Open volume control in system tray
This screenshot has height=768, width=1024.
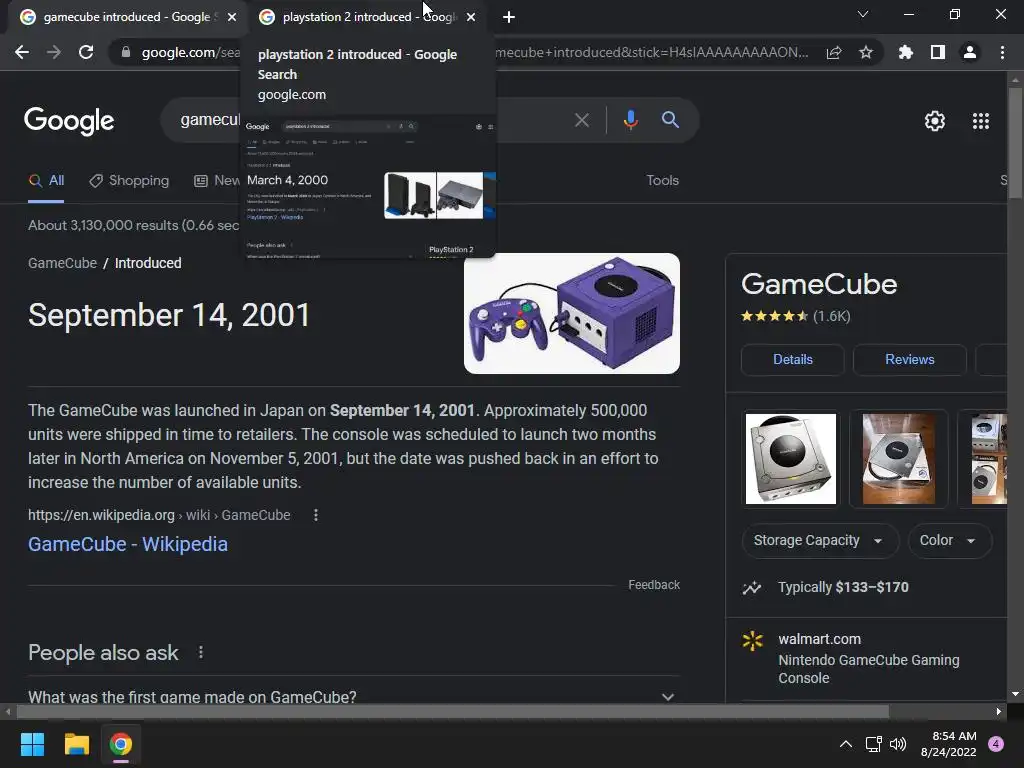pos(898,744)
